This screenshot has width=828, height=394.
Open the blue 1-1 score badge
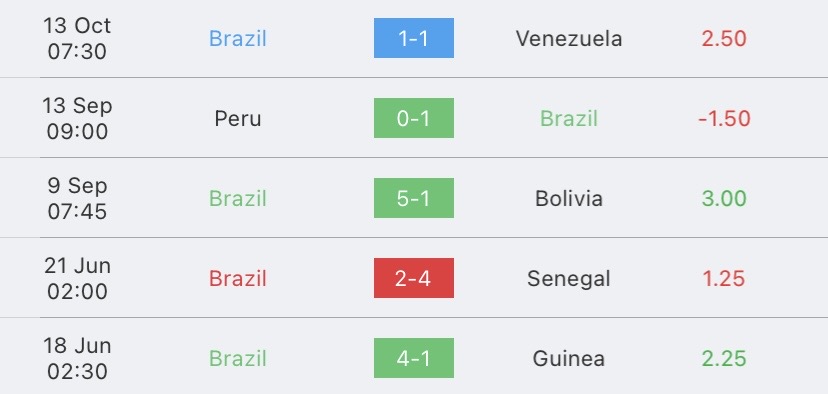(413, 38)
